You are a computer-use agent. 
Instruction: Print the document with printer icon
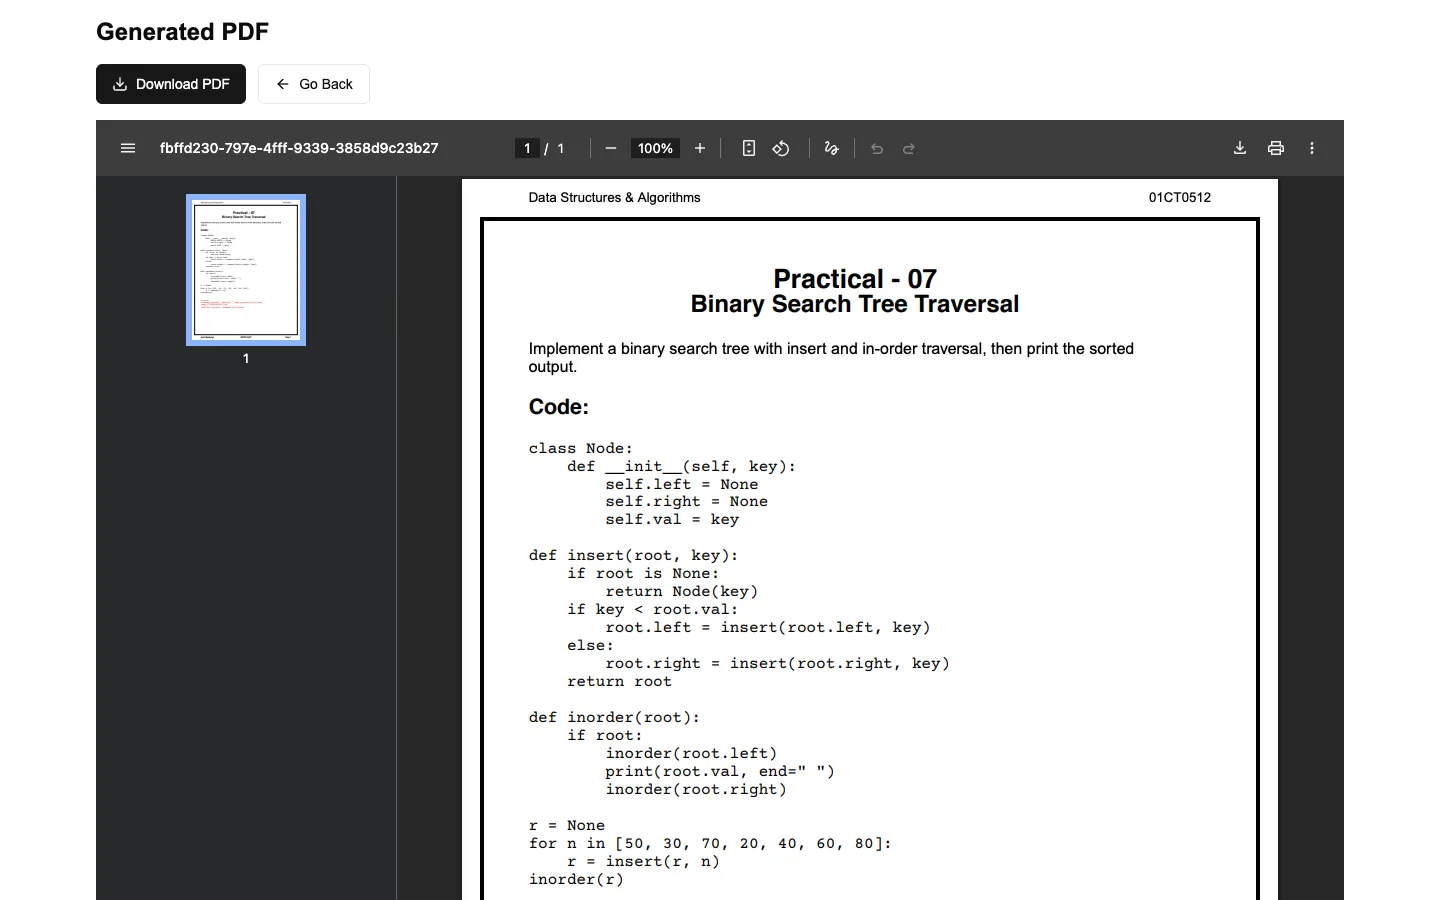1276,148
